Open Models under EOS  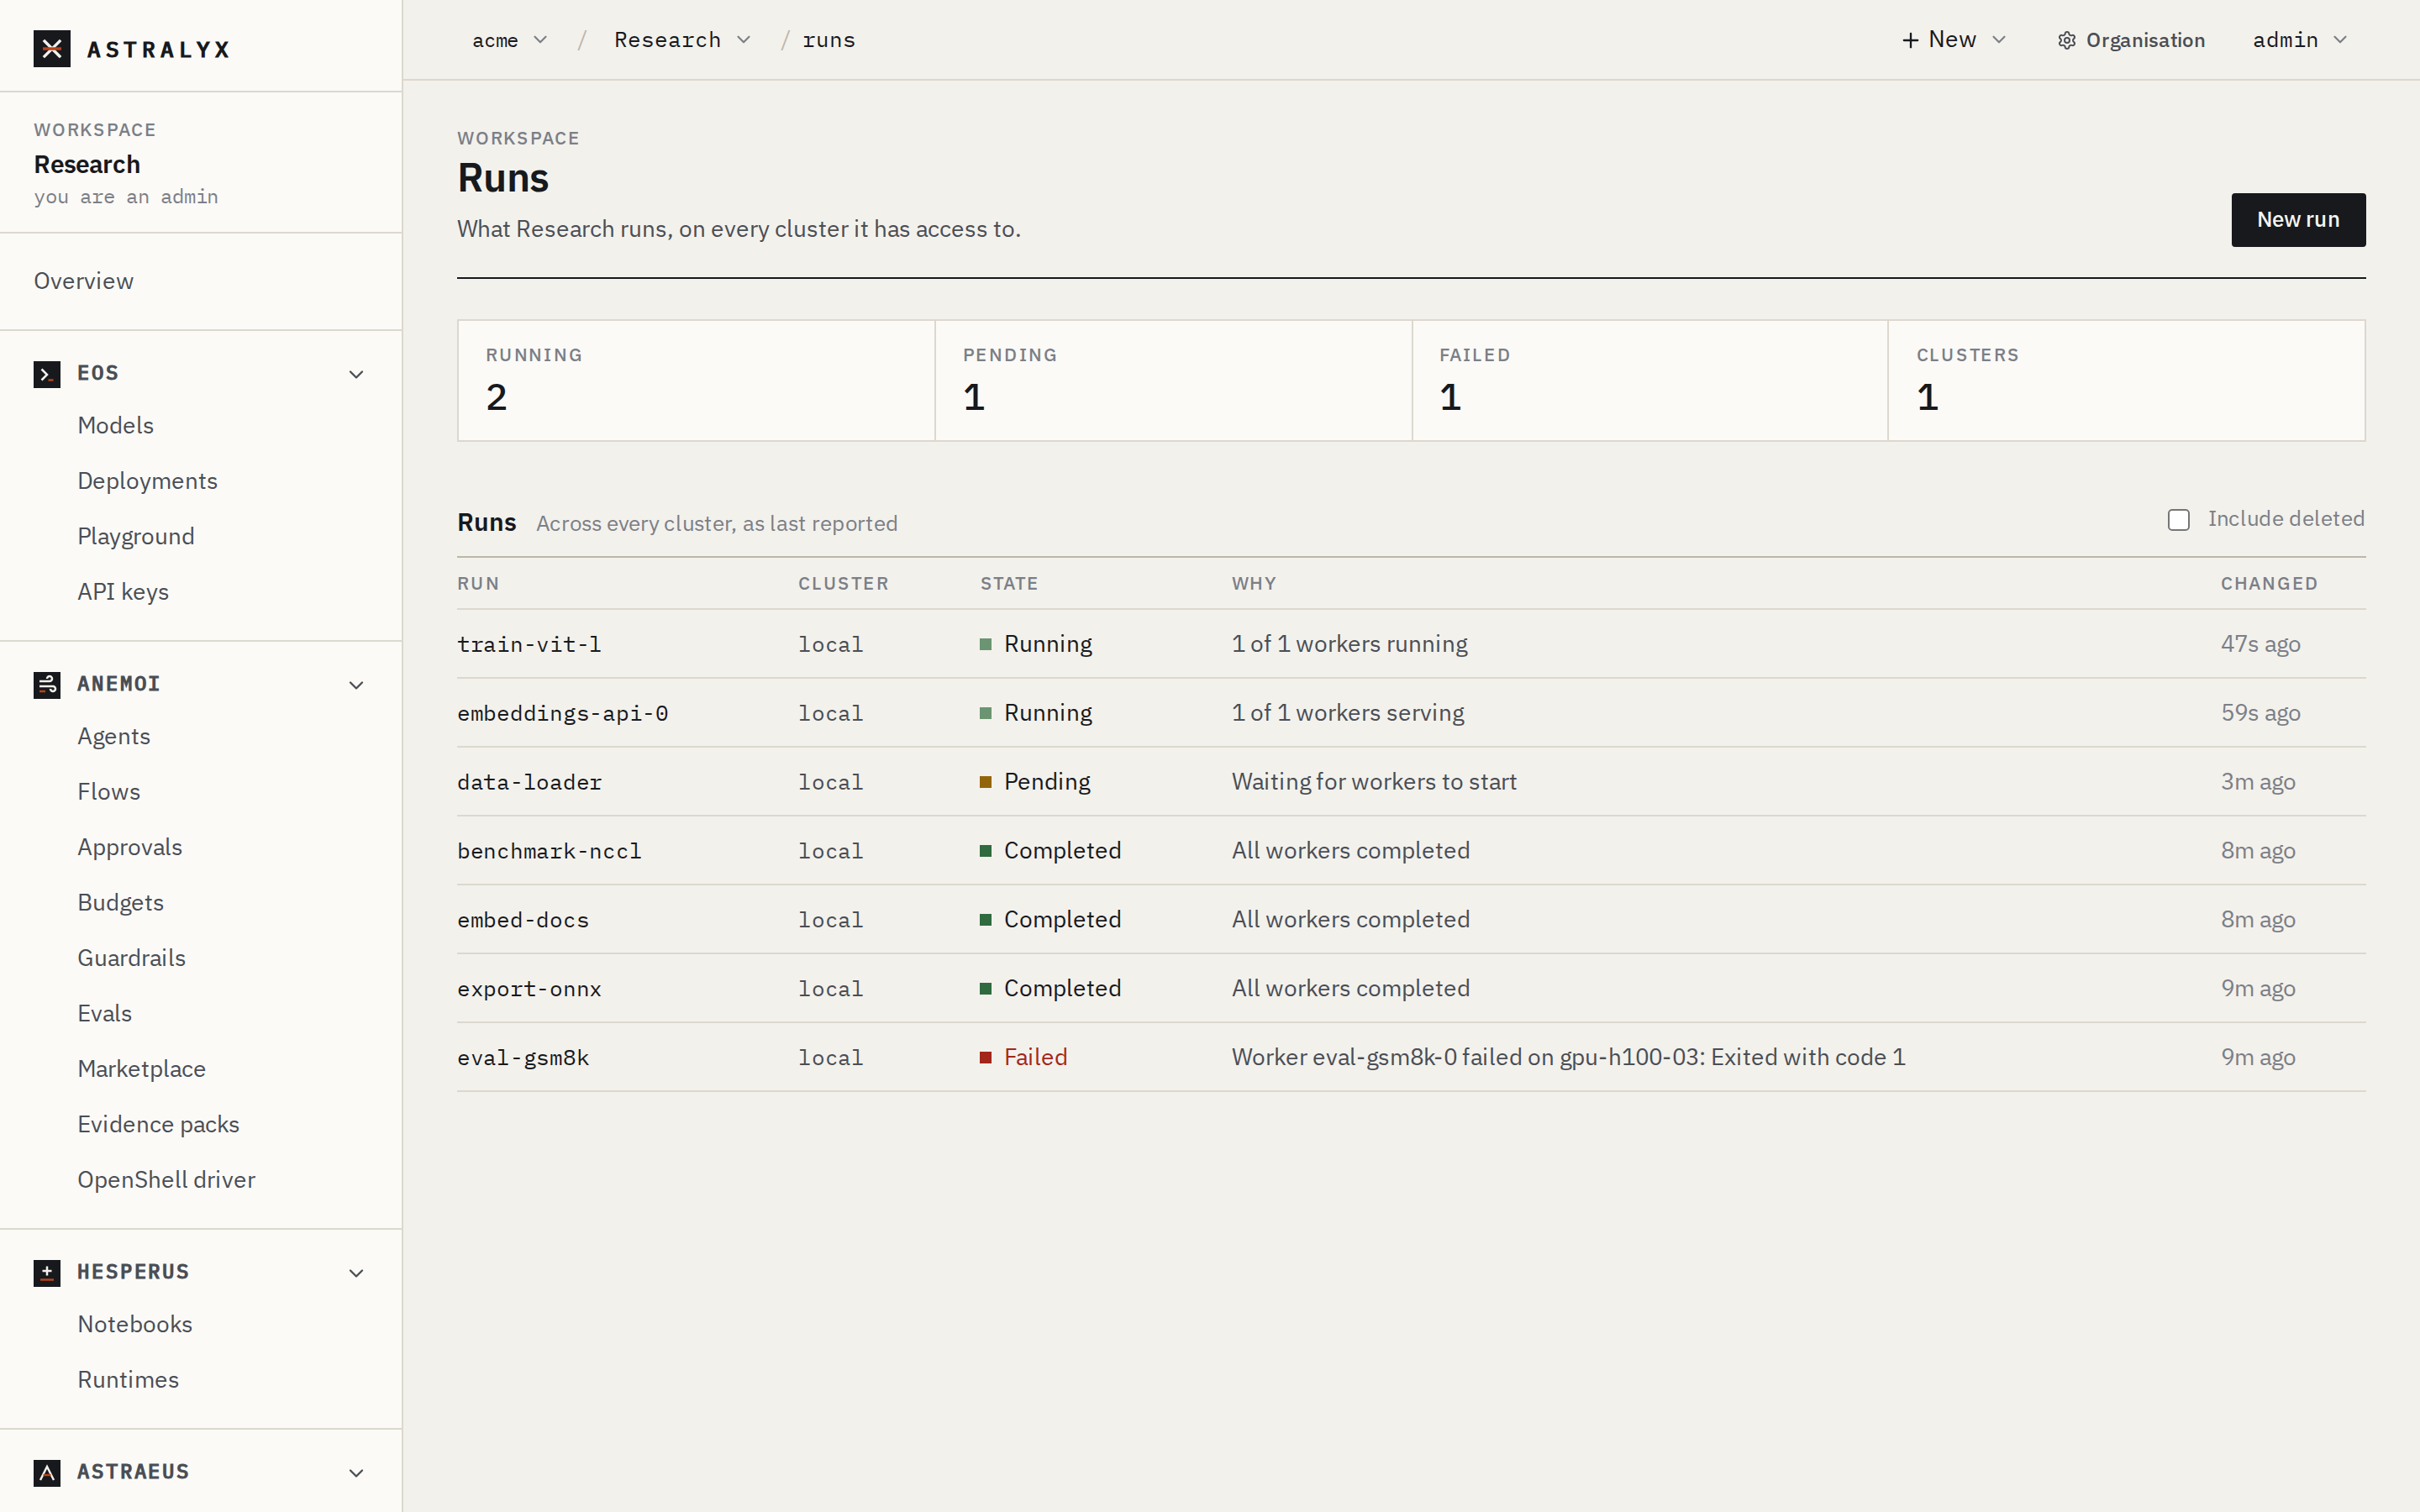(x=116, y=425)
